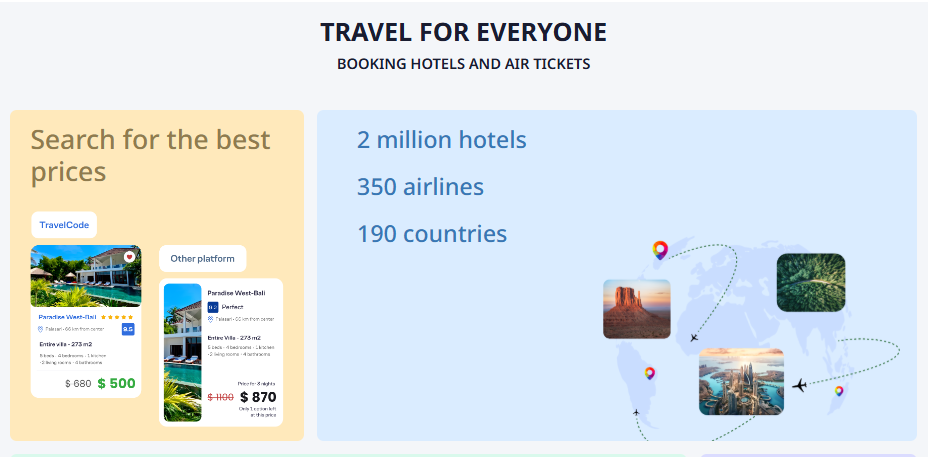Screen dimensions: 928x457
Task: Click the "350 airlines" text
Action: point(420,187)
